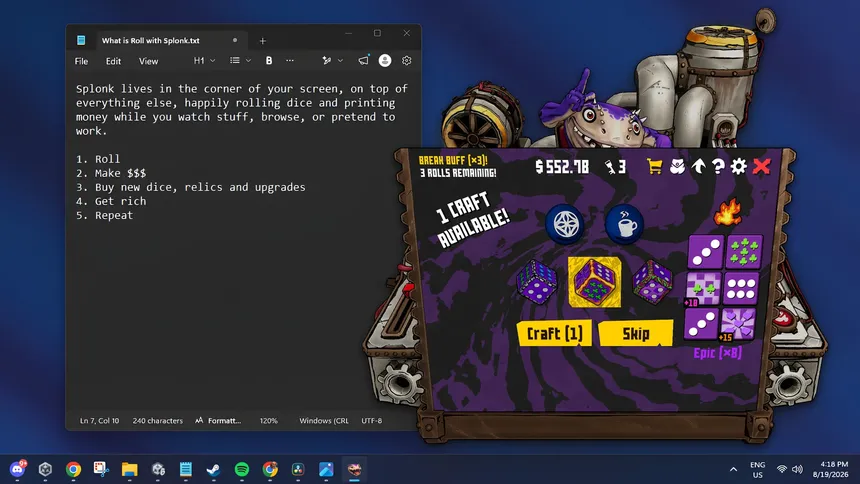860x484 pixels.
Task: Click the line reading 3. Buy new dice, relics and upgrades
Action: (190, 187)
